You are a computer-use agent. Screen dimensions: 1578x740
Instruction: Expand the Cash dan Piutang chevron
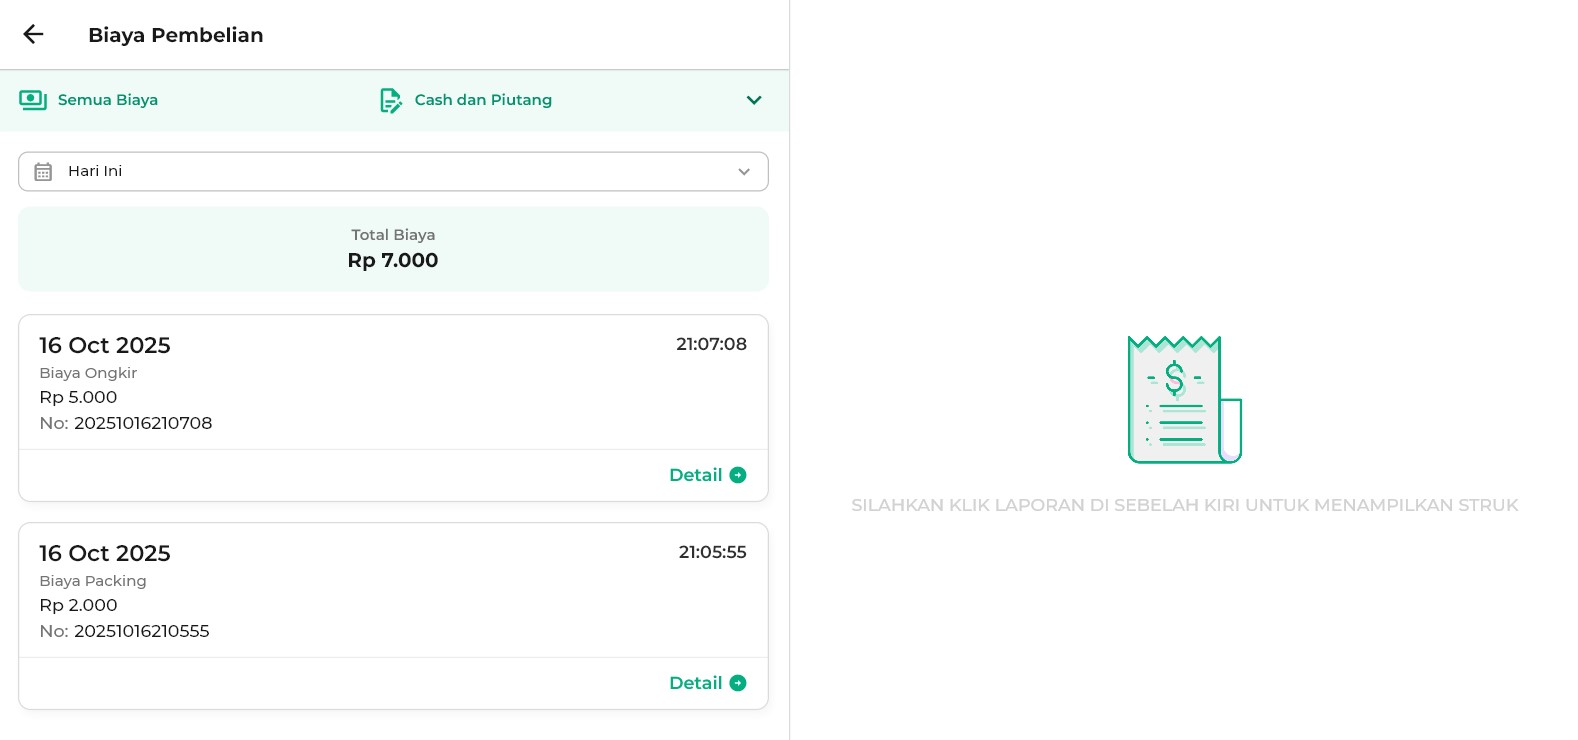tap(754, 100)
